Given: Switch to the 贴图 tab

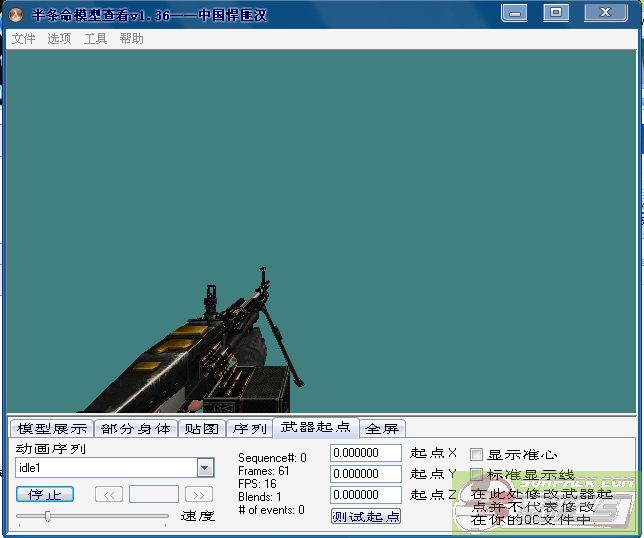Looking at the screenshot, I should point(201,428).
